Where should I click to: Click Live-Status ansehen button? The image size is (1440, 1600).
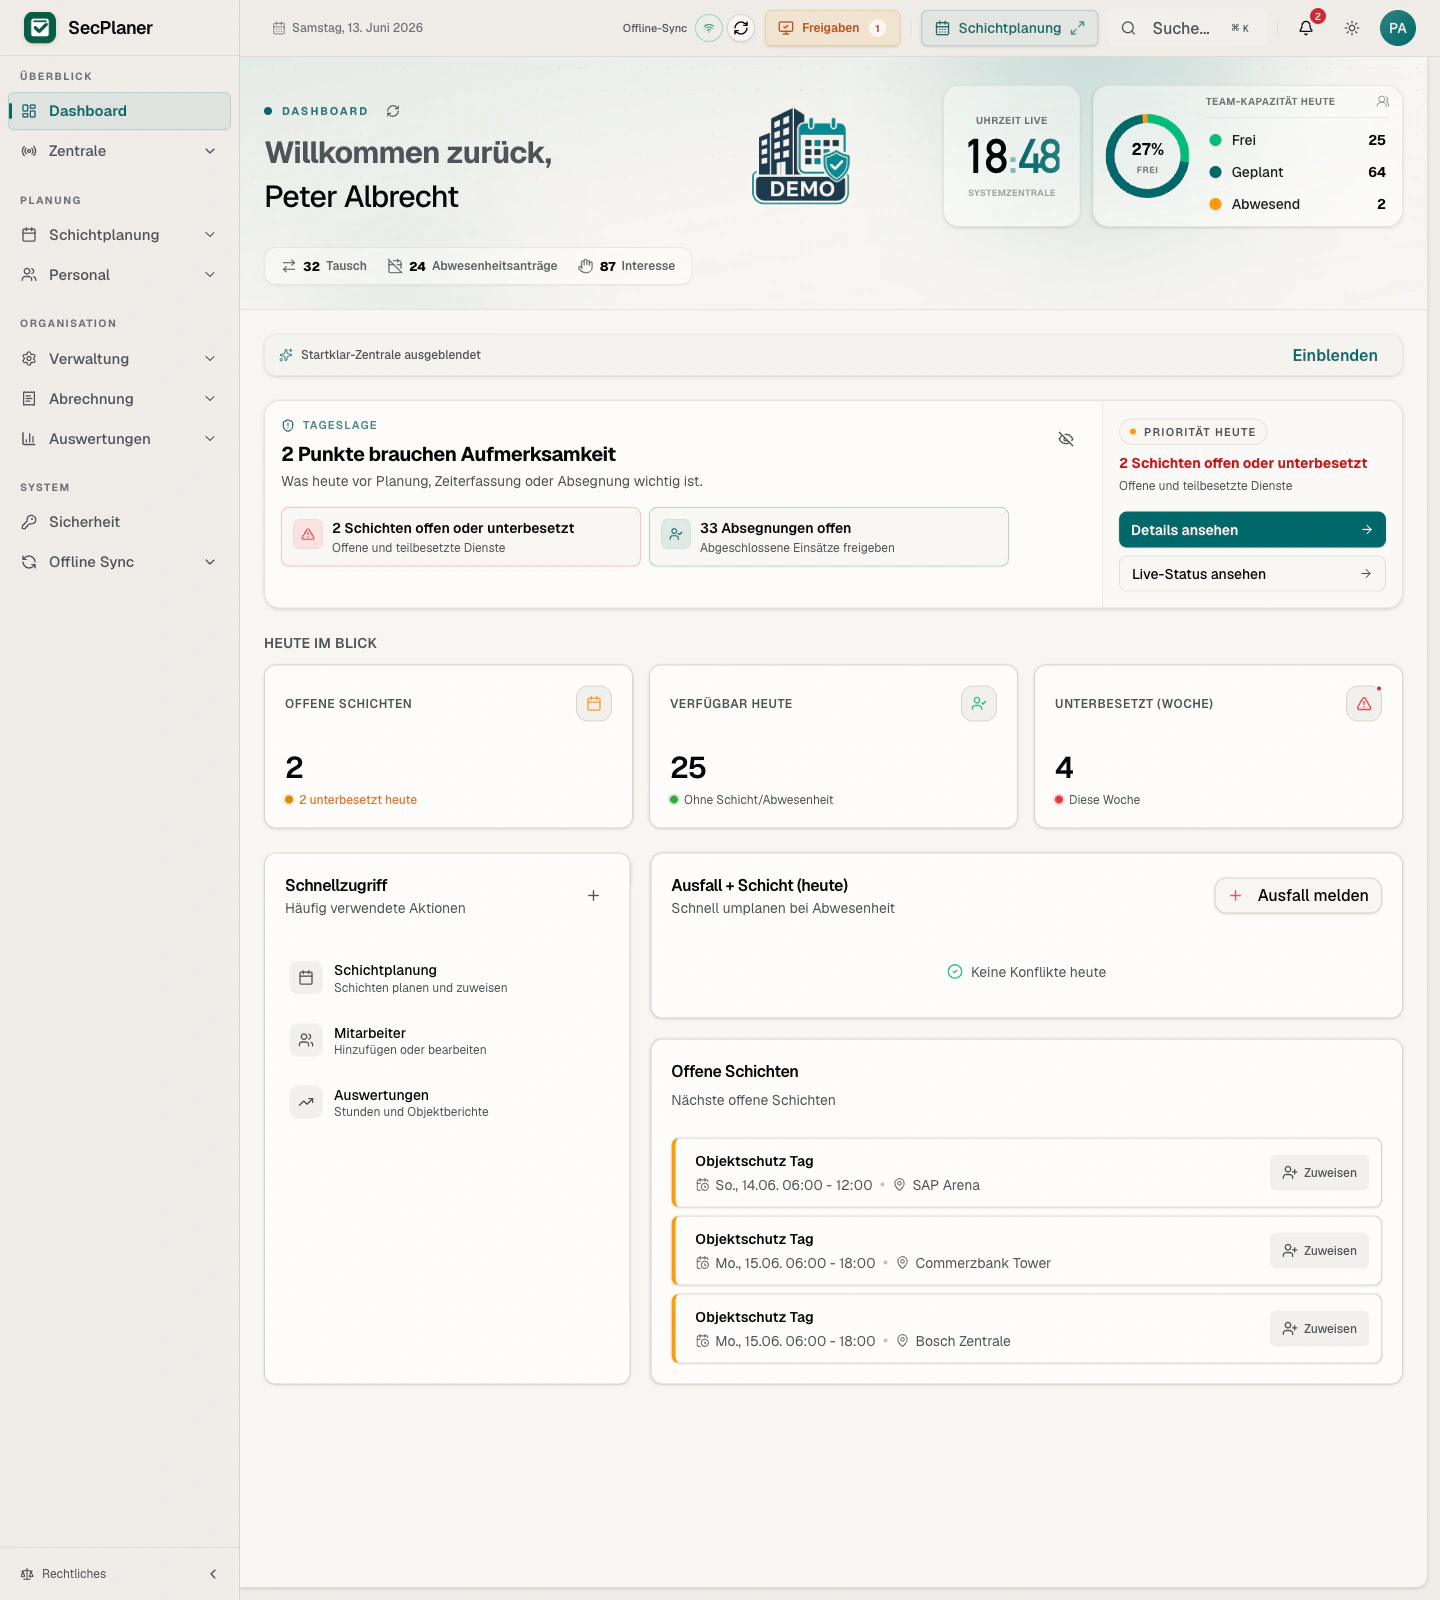pyautogui.click(x=1252, y=574)
